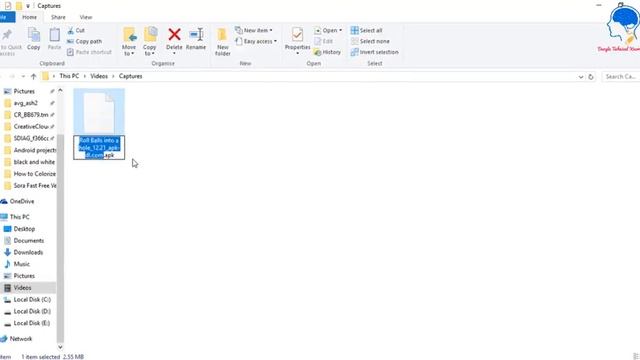Switch to the Home ribbon tab
The image size is (640, 360).
tap(29, 17)
